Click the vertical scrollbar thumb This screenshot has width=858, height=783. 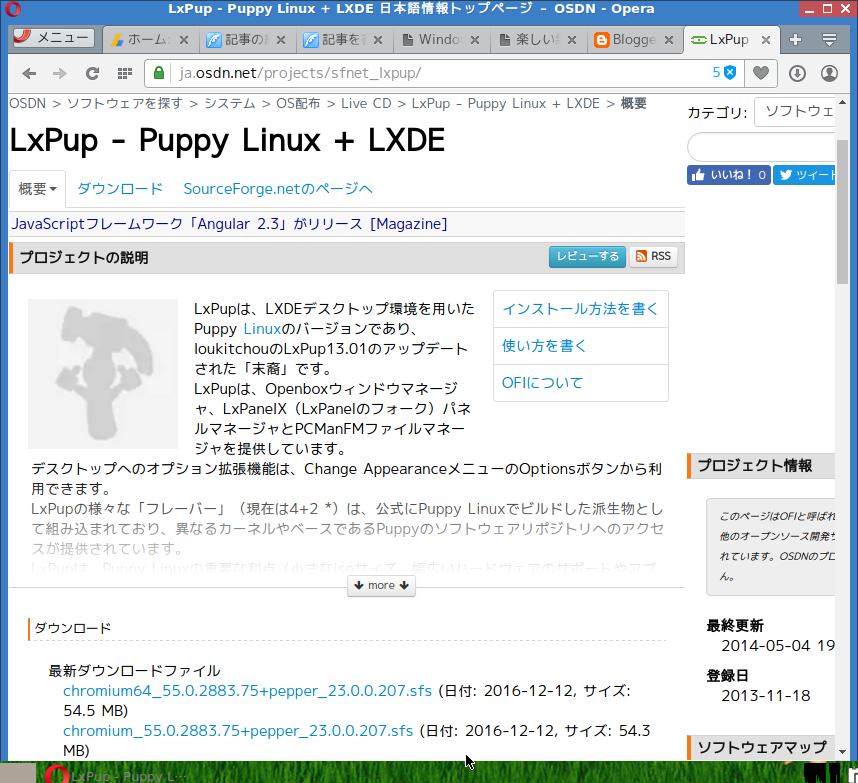point(843,211)
